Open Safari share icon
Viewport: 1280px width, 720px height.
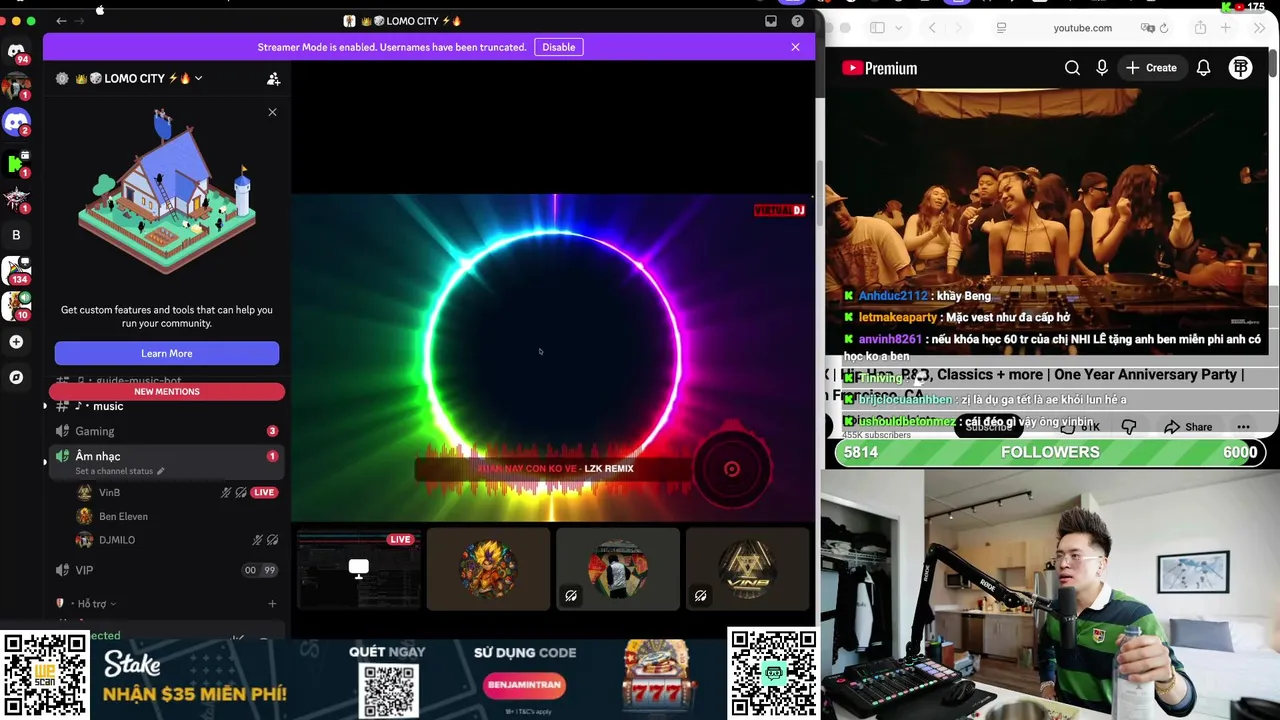click(x=1200, y=28)
